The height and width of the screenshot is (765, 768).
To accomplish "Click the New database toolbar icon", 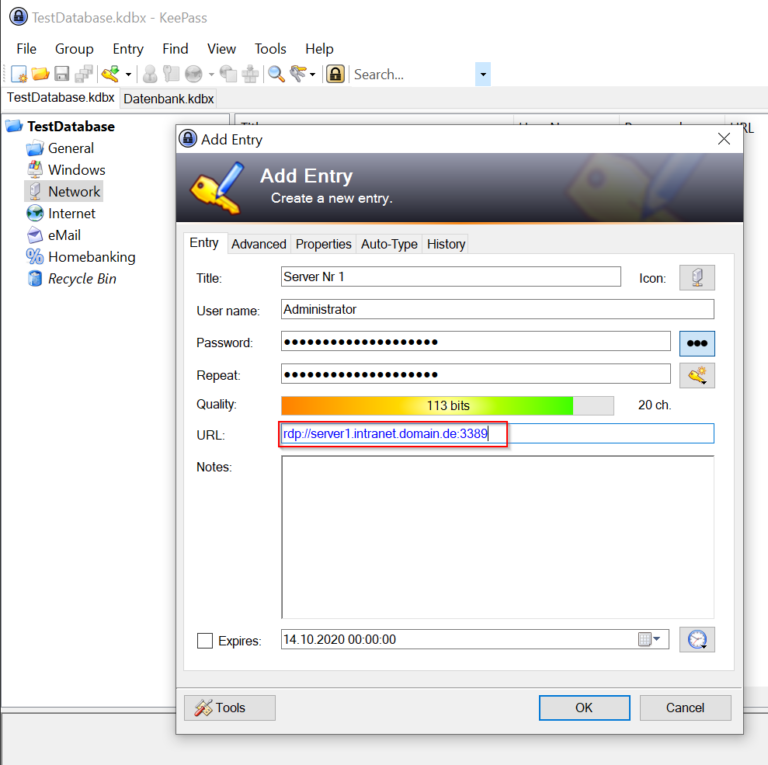I will point(19,74).
